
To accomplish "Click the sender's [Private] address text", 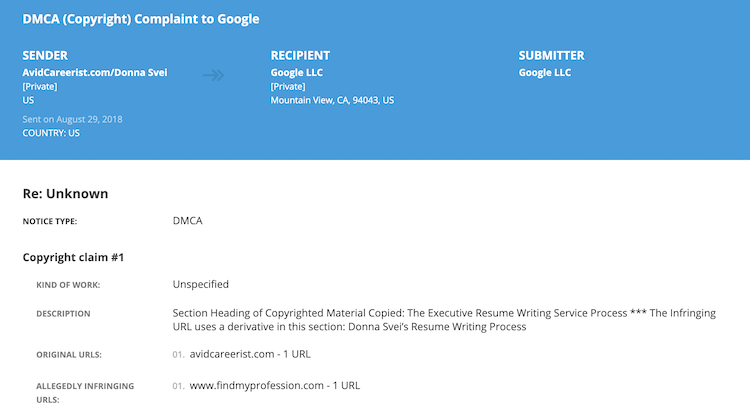I will tap(40, 87).
